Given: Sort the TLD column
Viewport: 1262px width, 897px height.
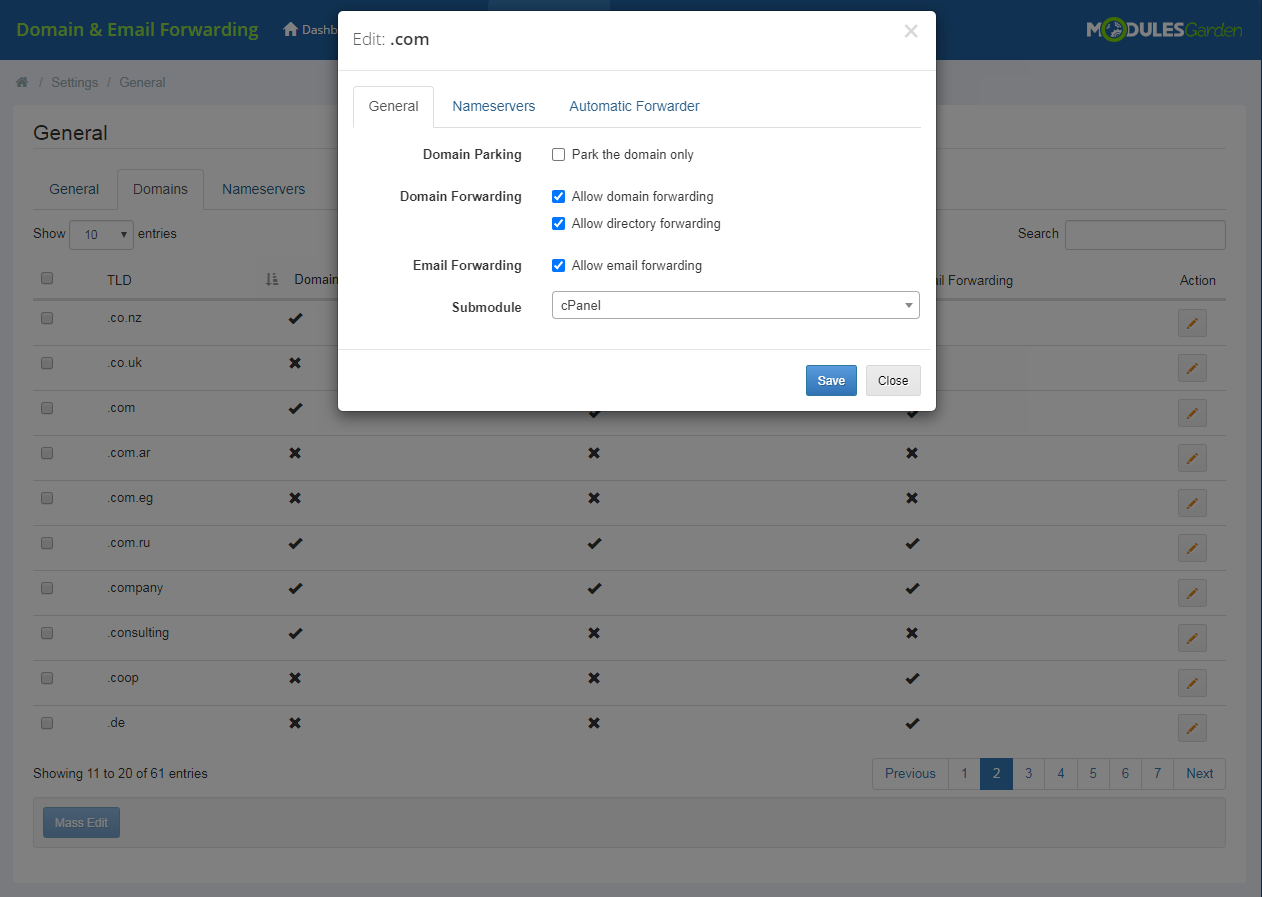Looking at the screenshot, I should (x=119, y=280).
